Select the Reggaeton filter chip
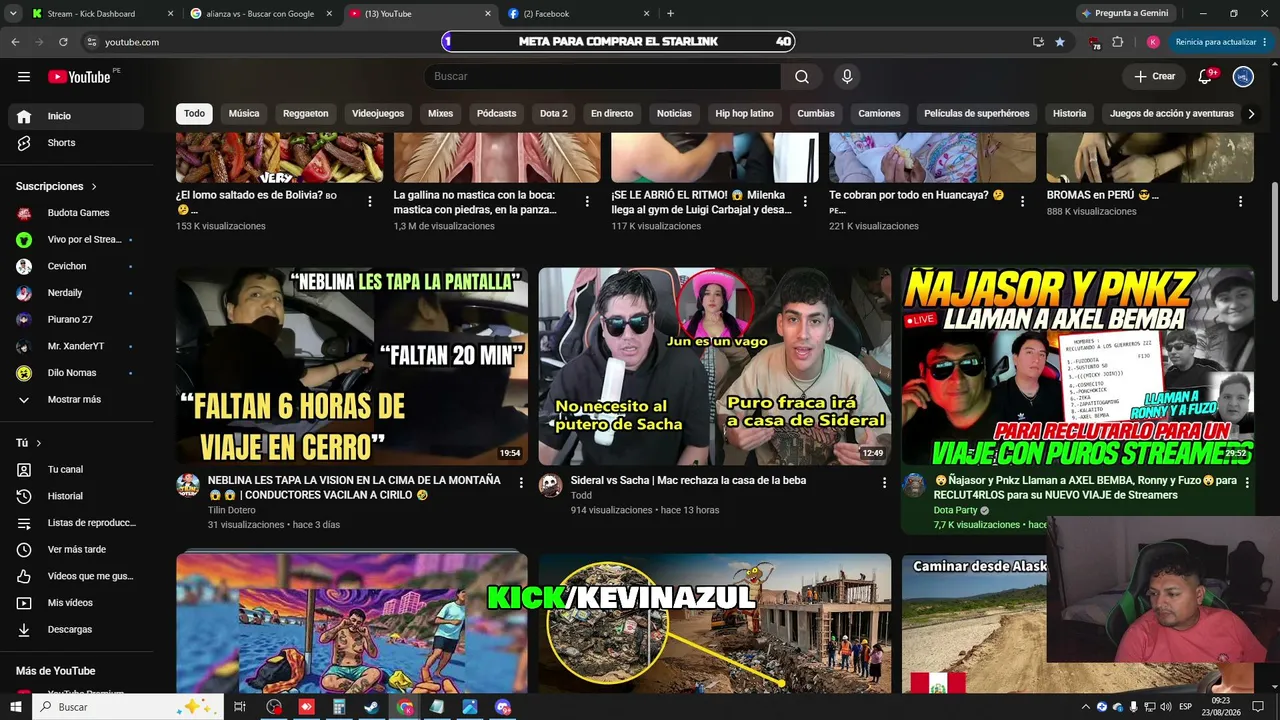This screenshot has width=1280, height=720. [x=306, y=114]
